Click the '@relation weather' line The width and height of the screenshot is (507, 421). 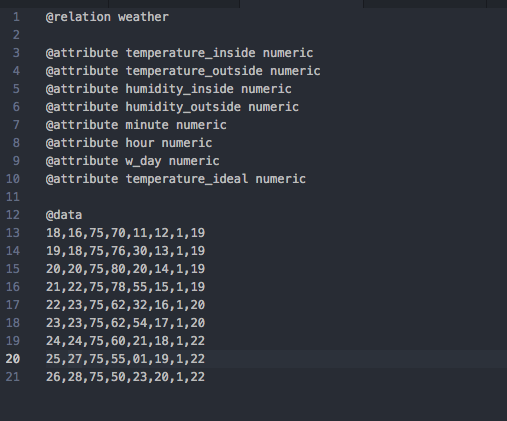[107, 17]
